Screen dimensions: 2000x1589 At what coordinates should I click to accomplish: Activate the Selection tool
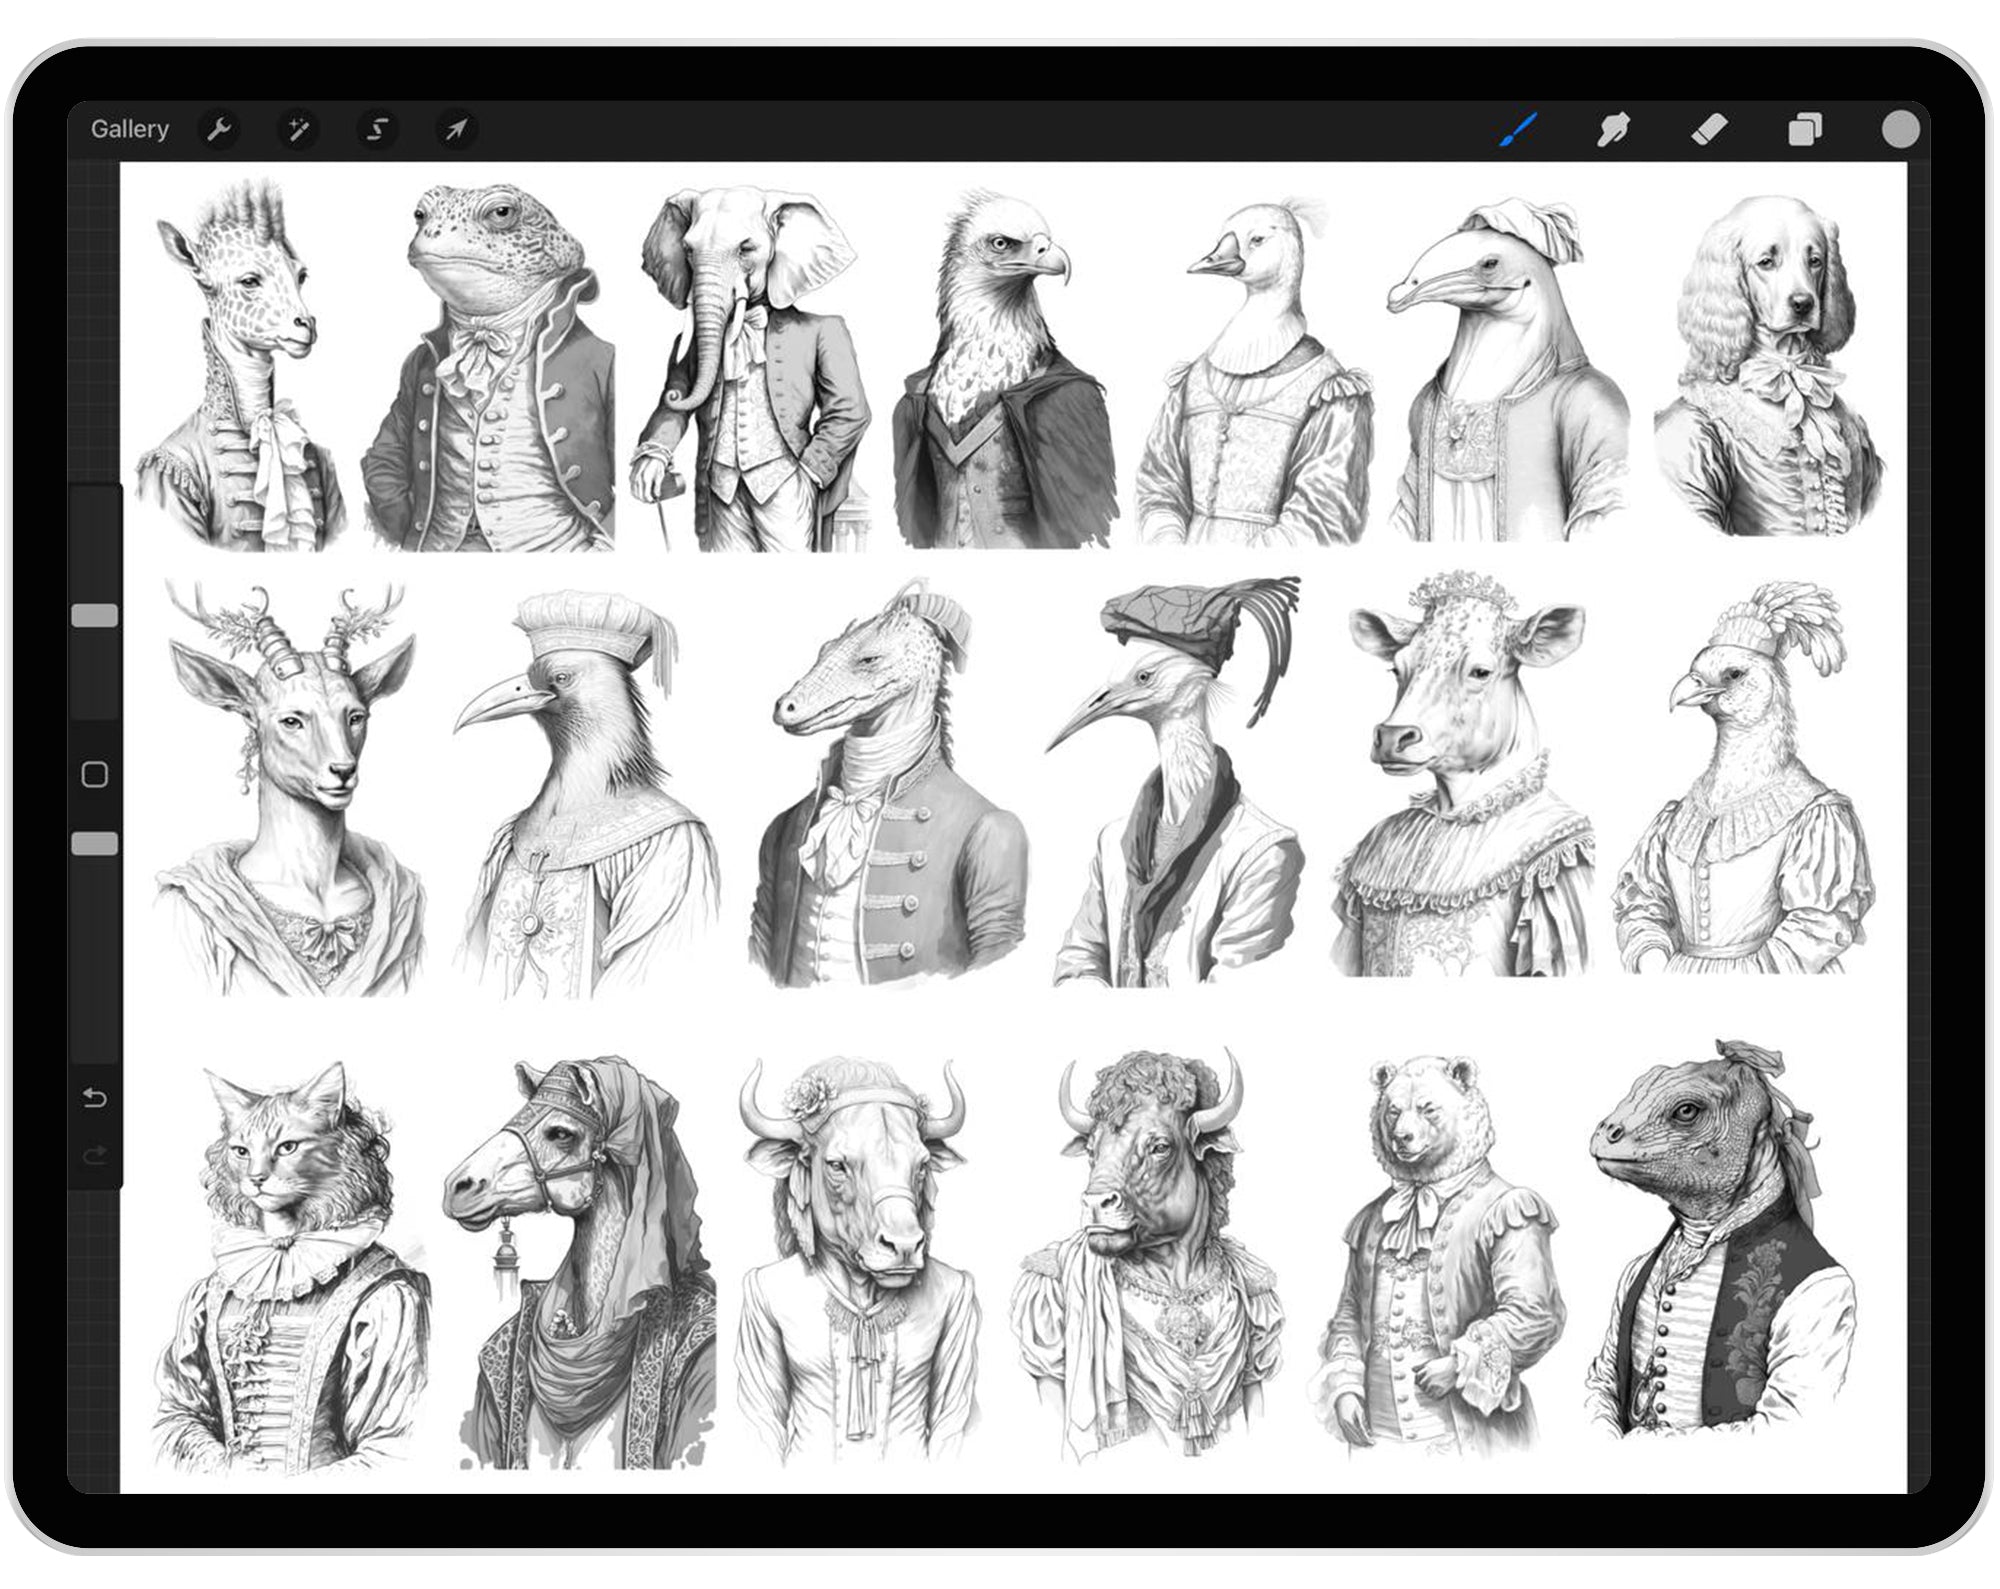coord(377,128)
